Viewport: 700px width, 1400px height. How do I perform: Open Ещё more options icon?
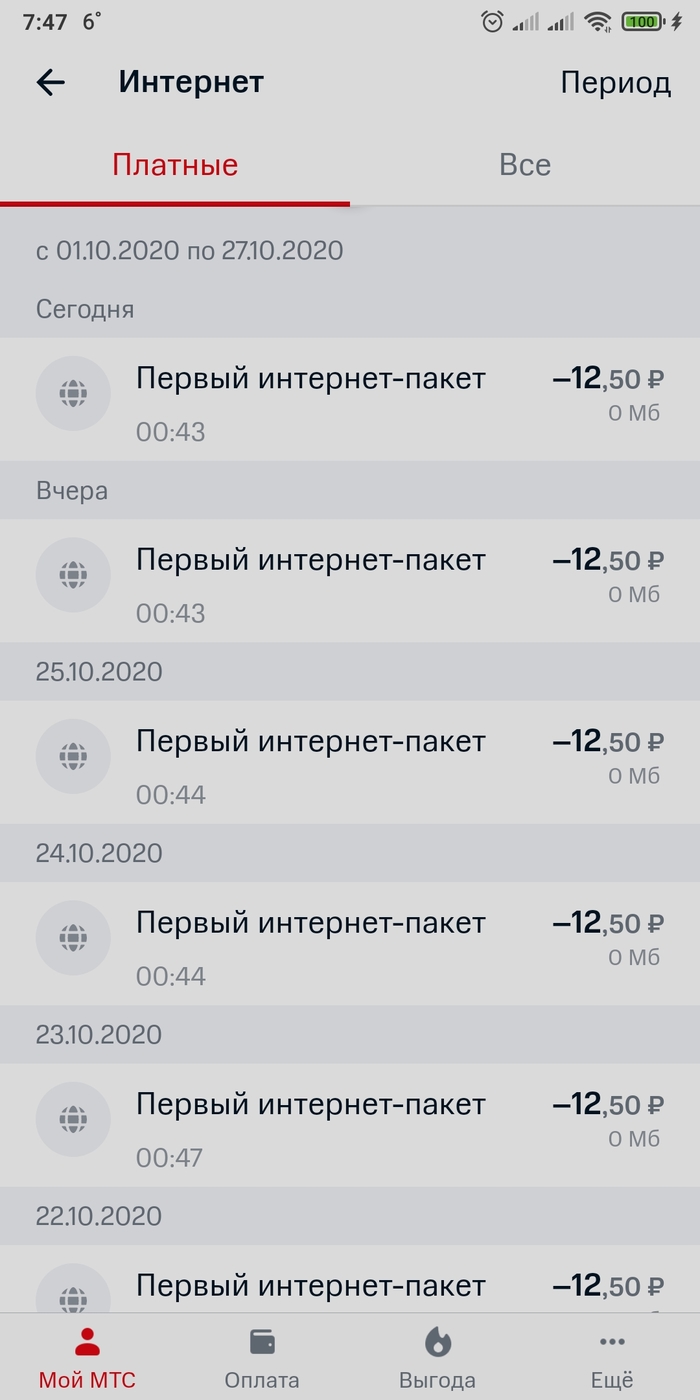[612, 1342]
